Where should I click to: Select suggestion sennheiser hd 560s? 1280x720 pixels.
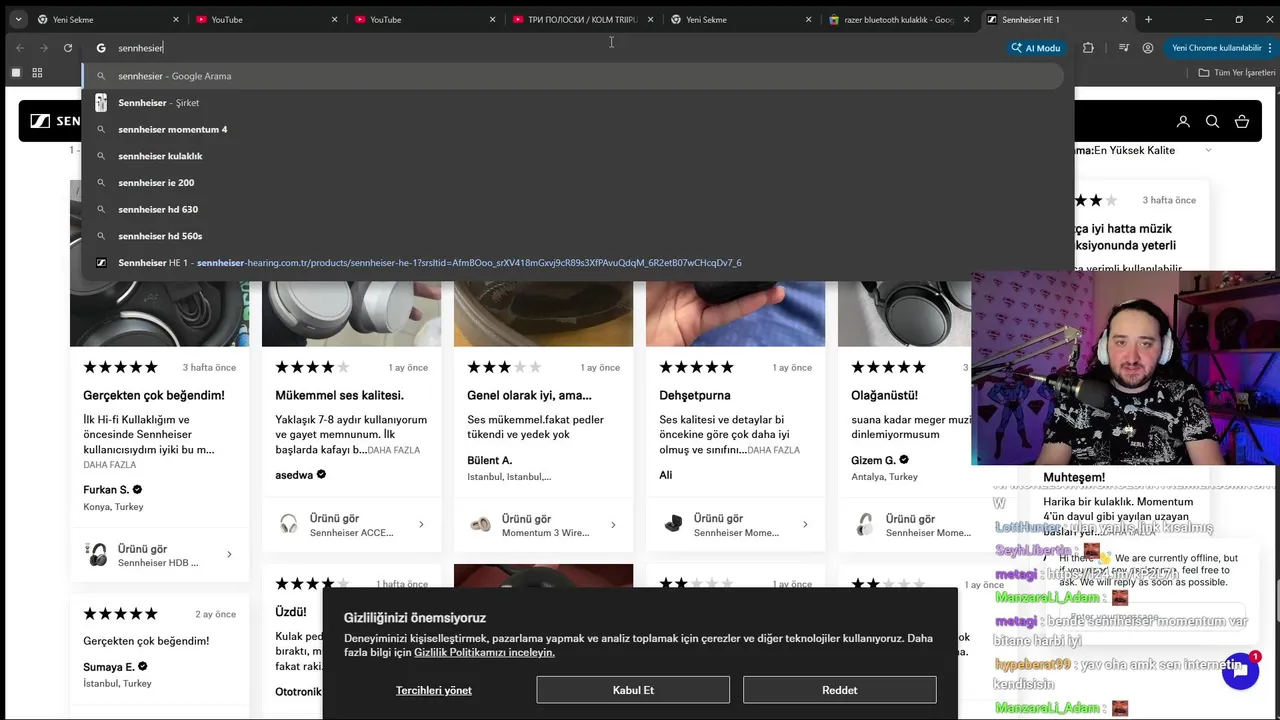pyautogui.click(x=572, y=236)
